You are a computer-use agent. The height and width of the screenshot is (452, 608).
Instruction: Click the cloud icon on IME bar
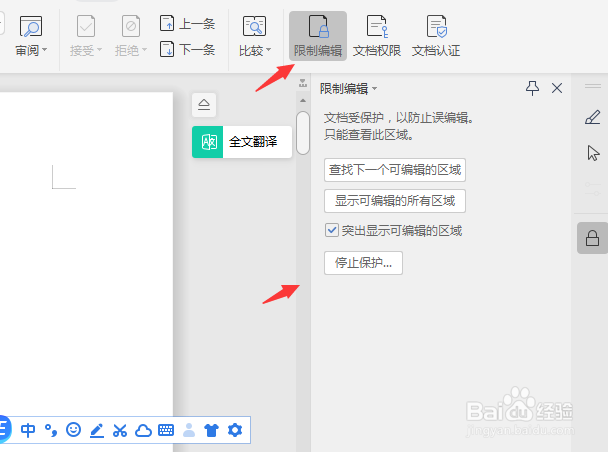[143, 430]
